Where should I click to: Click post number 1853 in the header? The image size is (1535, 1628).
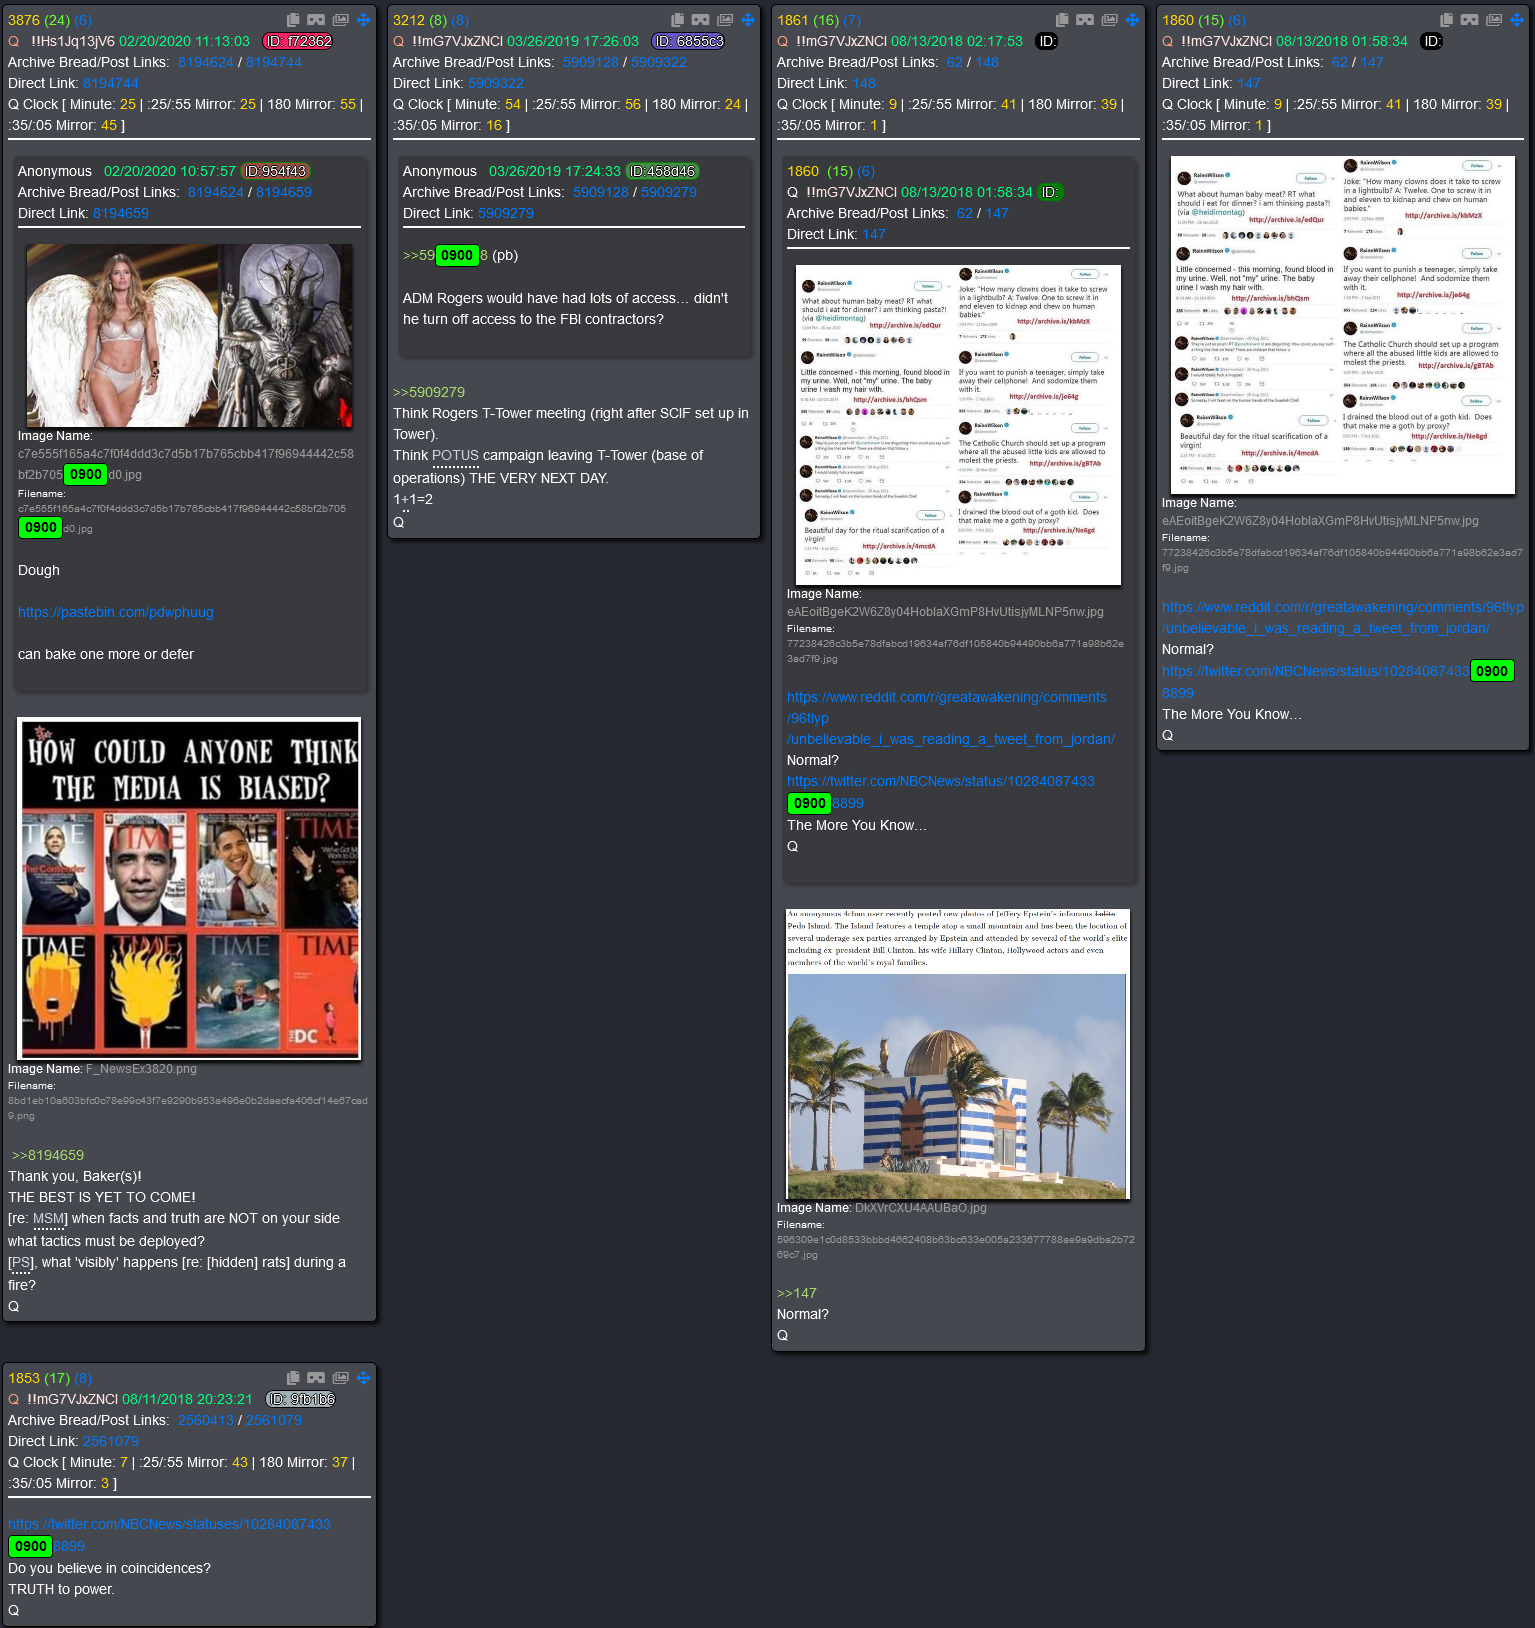click(x=24, y=1378)
